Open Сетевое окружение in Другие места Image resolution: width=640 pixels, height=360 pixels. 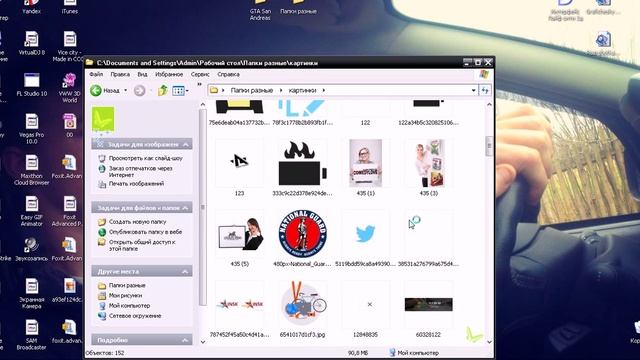click(135, 316)
